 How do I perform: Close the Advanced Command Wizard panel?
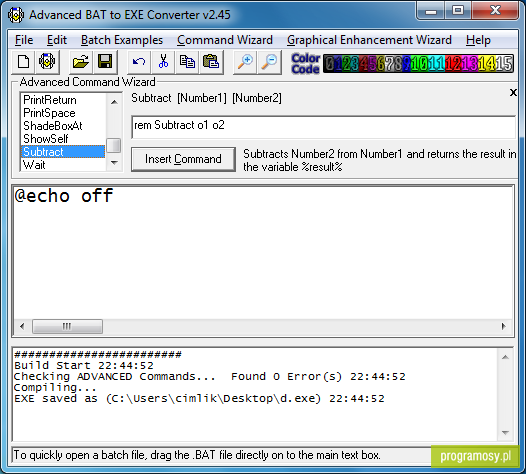tap(513, 93)
